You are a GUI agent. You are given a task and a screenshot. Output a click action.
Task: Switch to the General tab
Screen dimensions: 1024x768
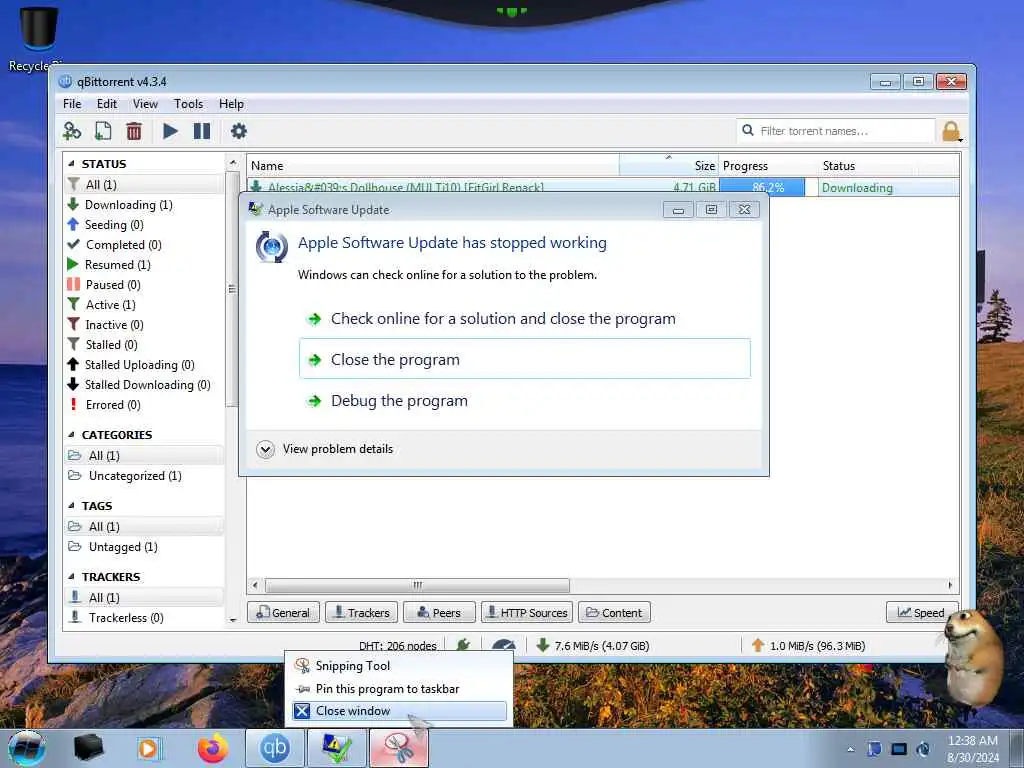coord(283,613)
